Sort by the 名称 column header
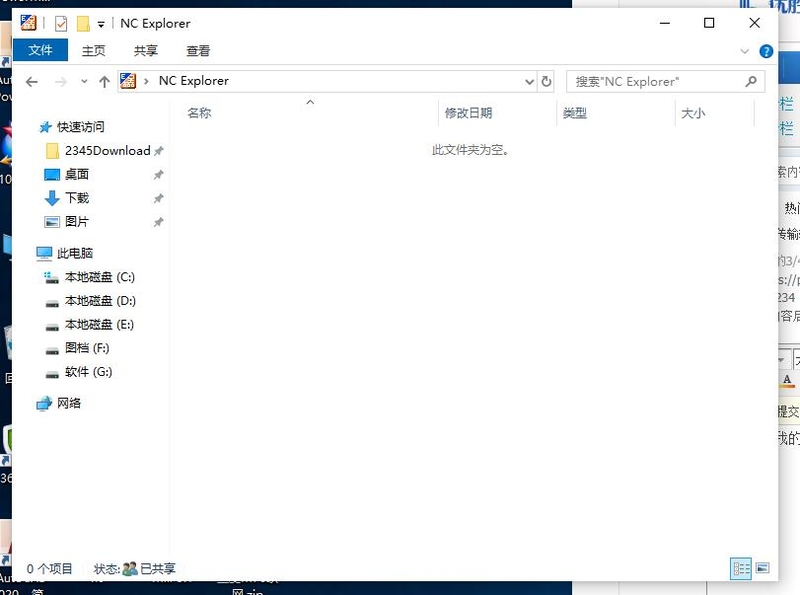 pyautogui.click(x=199, y=113)
